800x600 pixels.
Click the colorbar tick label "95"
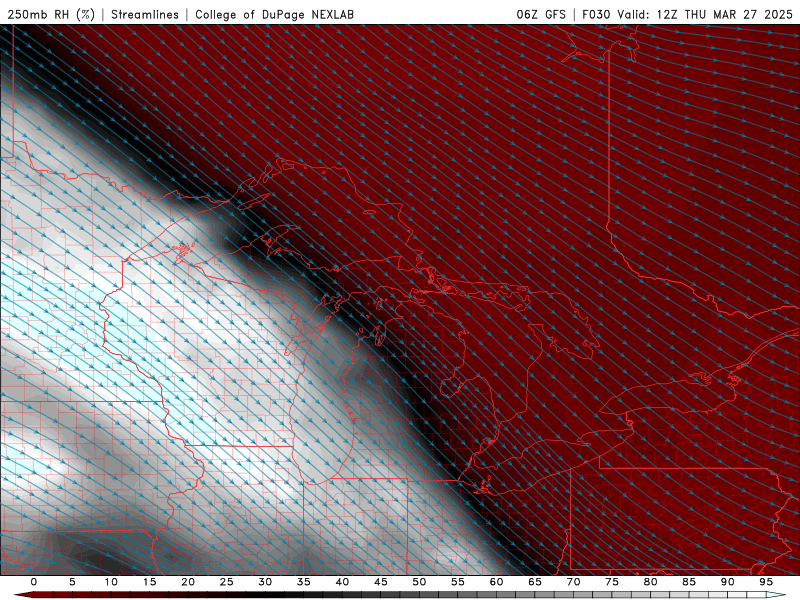coord(766,582)
